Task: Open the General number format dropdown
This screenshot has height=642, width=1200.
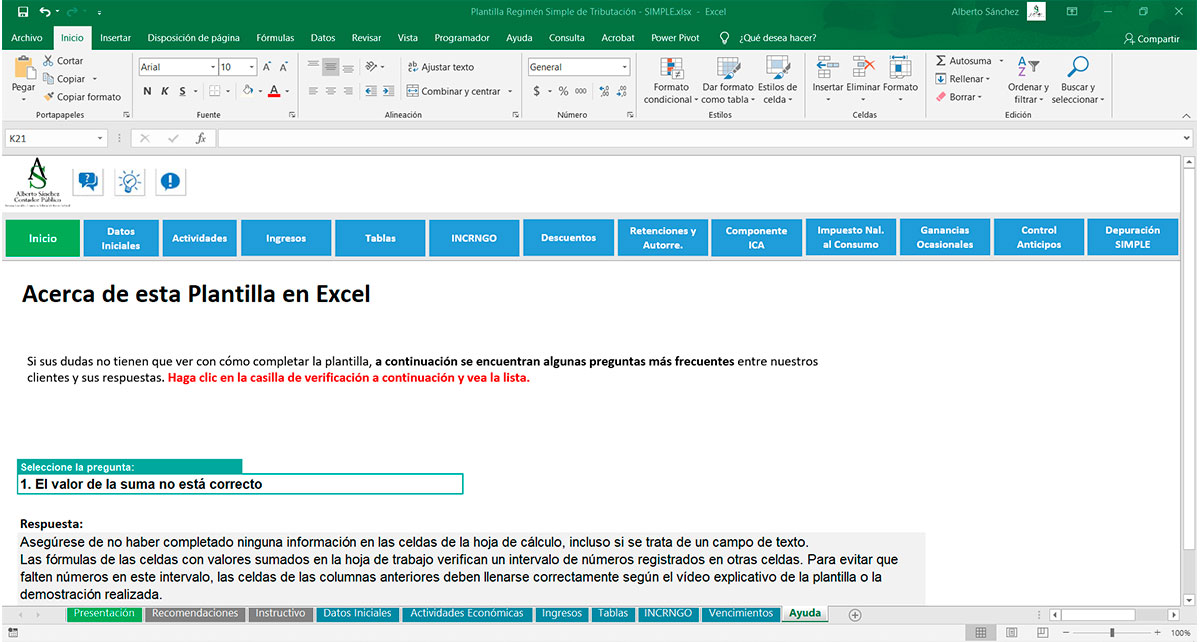Action: 625,67
